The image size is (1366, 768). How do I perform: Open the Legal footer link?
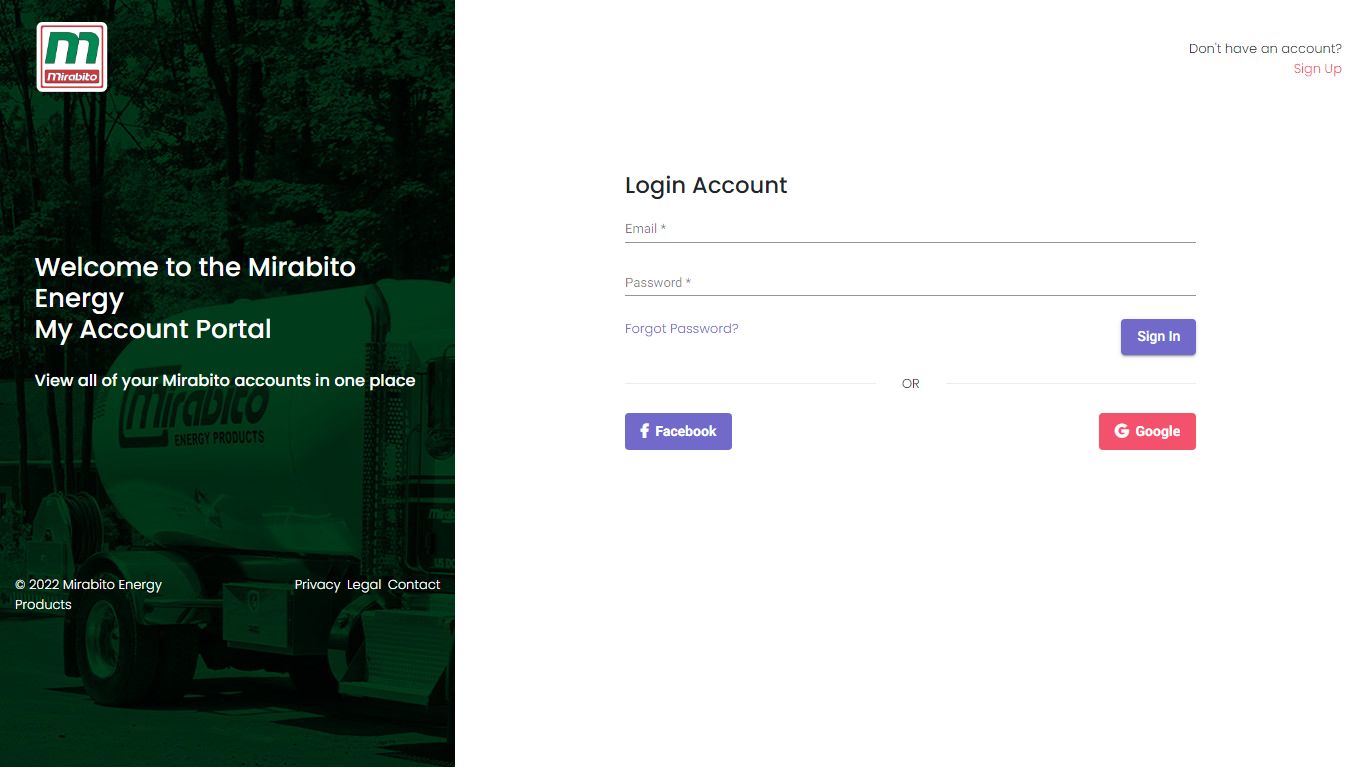(364, 584)
